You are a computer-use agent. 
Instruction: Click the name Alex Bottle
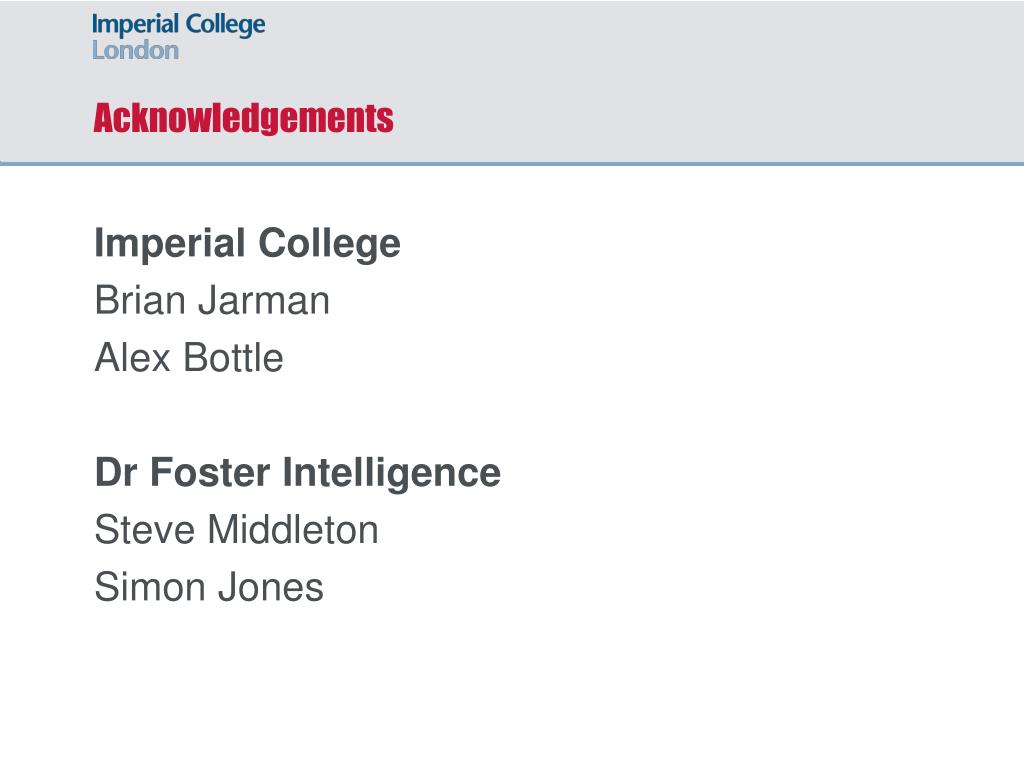click(189, 358)
